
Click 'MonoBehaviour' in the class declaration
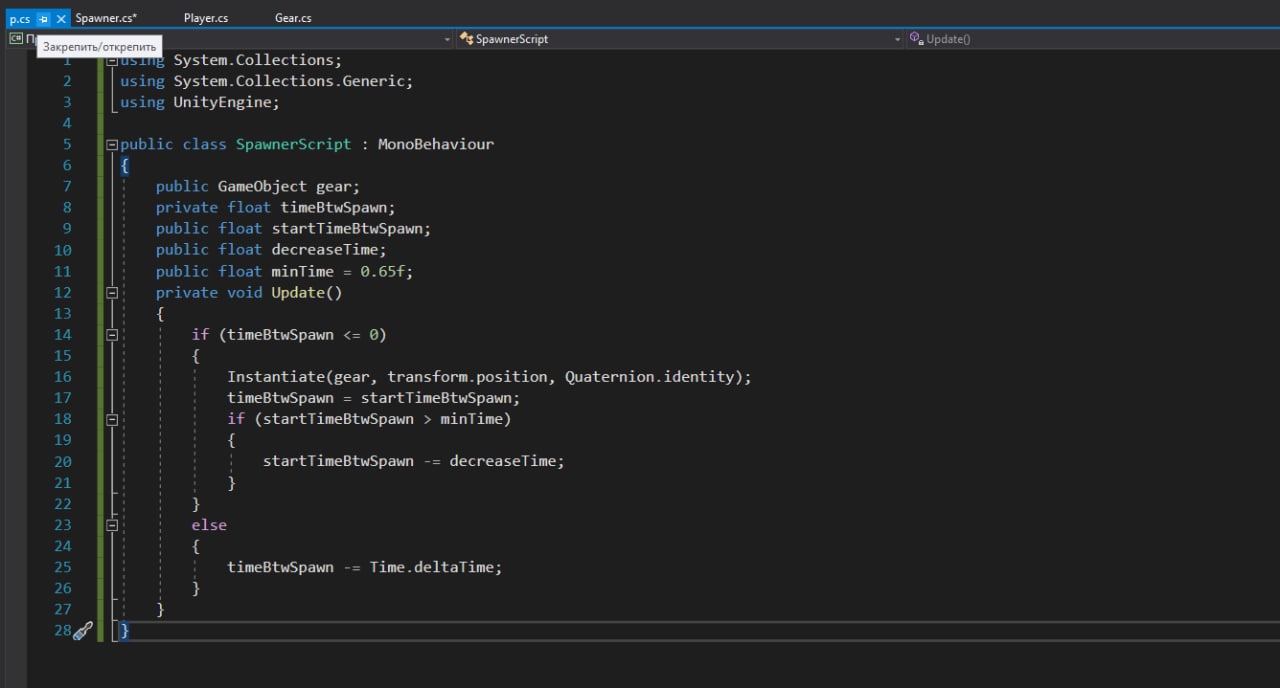click(x=436, y=144)
